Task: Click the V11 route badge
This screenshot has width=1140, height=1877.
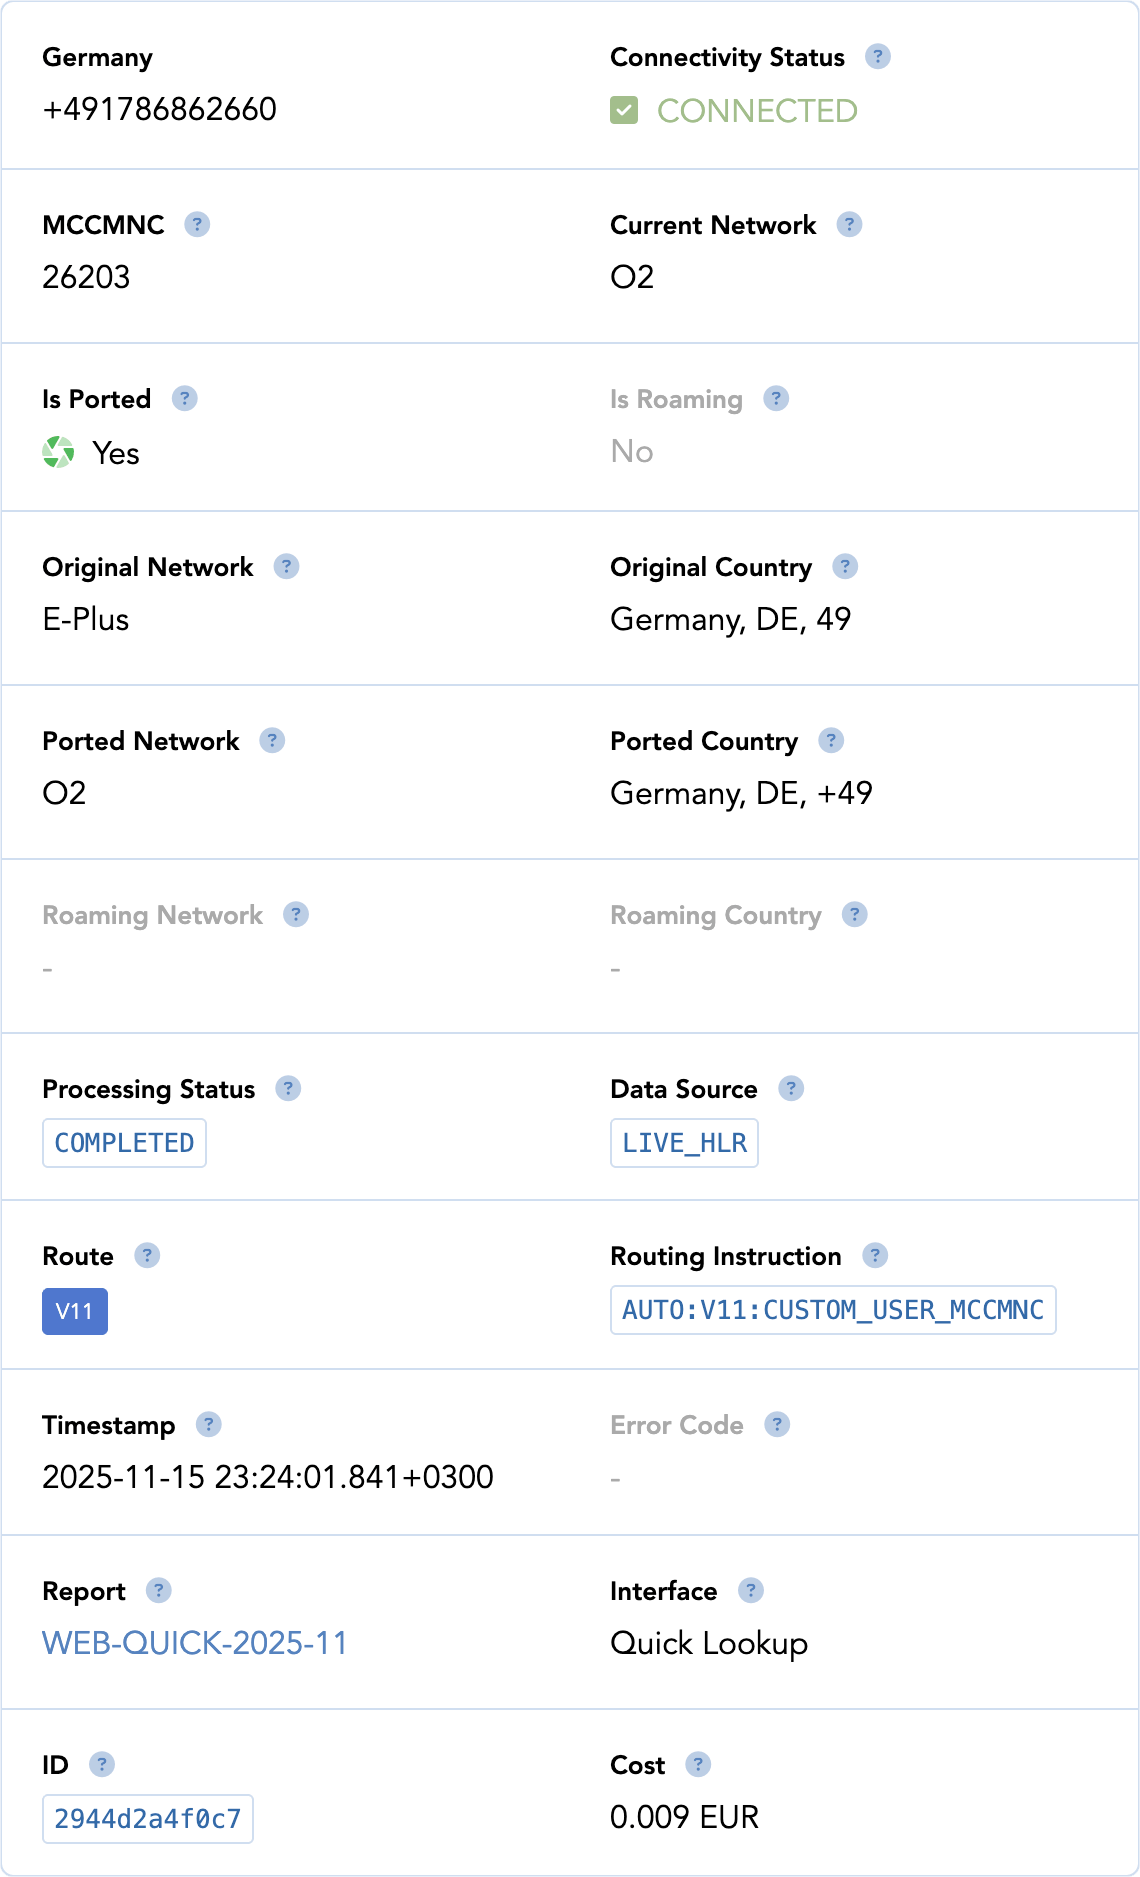Action: click(75, 1311)
